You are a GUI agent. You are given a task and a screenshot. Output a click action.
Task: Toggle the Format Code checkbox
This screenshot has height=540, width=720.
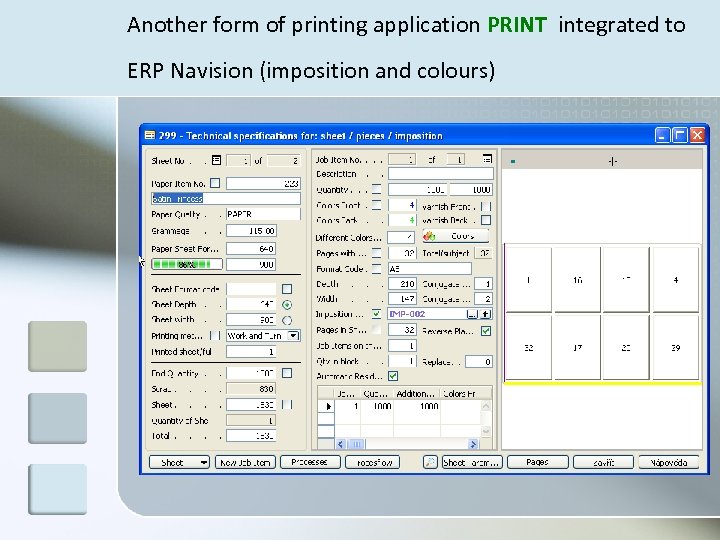(x=377, y=269)
